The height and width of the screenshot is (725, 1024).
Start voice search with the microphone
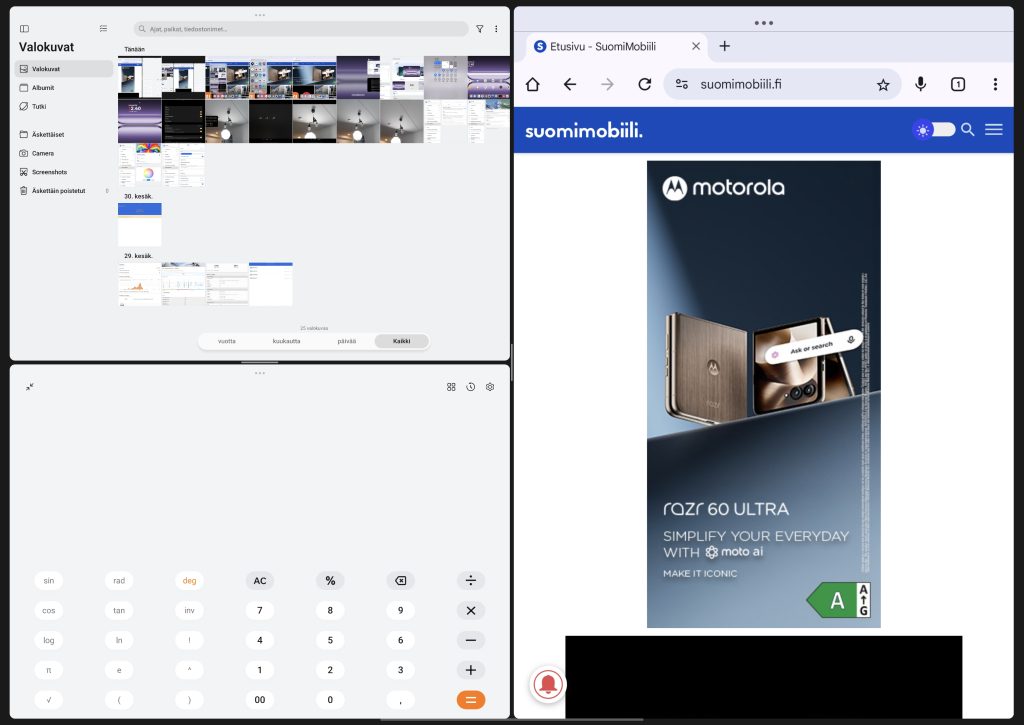pyautogui.click(x=921, y=84)
